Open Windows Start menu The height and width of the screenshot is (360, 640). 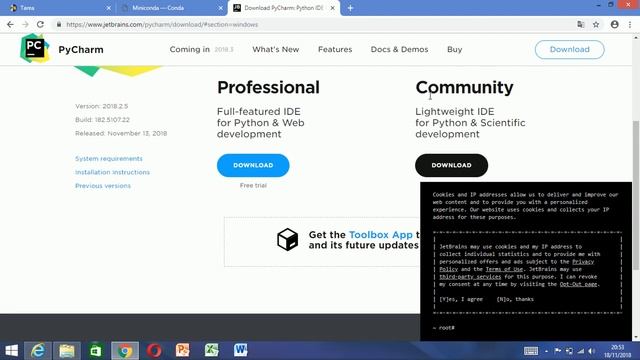[11, 351]
